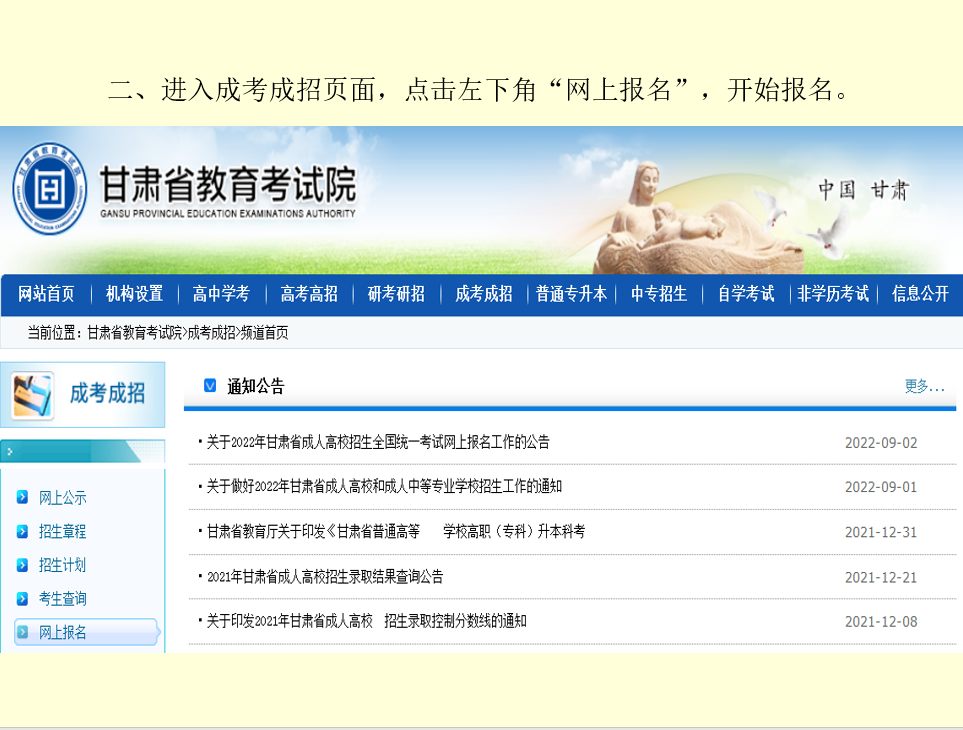Open the 2022 成人高校 网上报名工作 announcement
Image resolution: width=963 pixels, height=730 pixels.
pyautogui.click(x=378, y=442)
